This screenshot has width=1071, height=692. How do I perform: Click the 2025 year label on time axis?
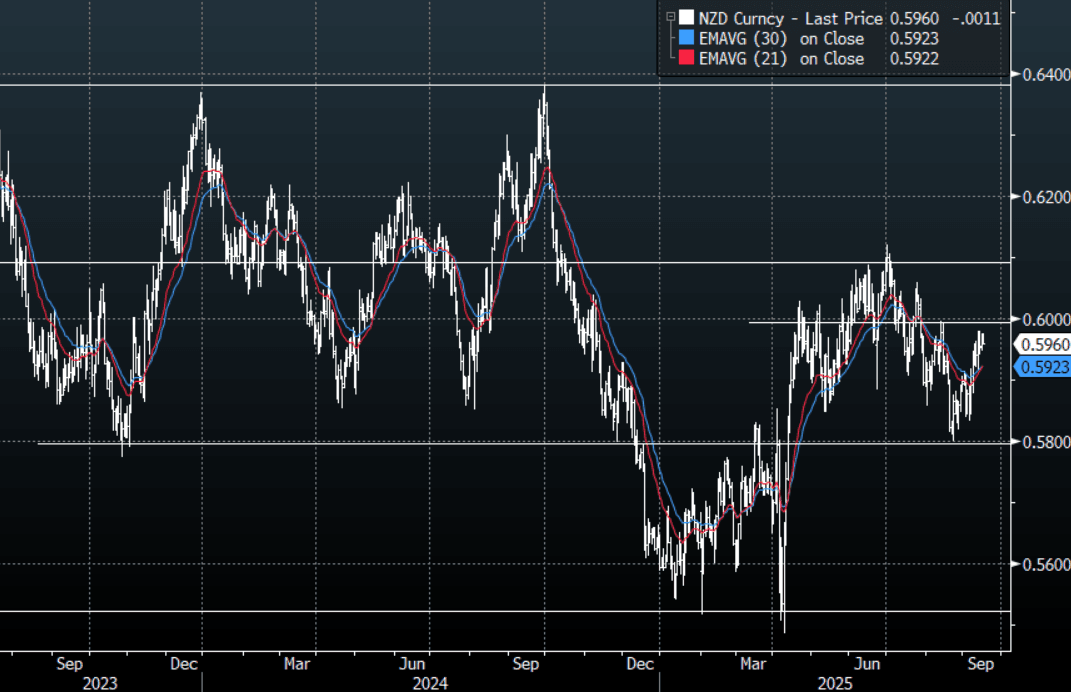(834, 682)
